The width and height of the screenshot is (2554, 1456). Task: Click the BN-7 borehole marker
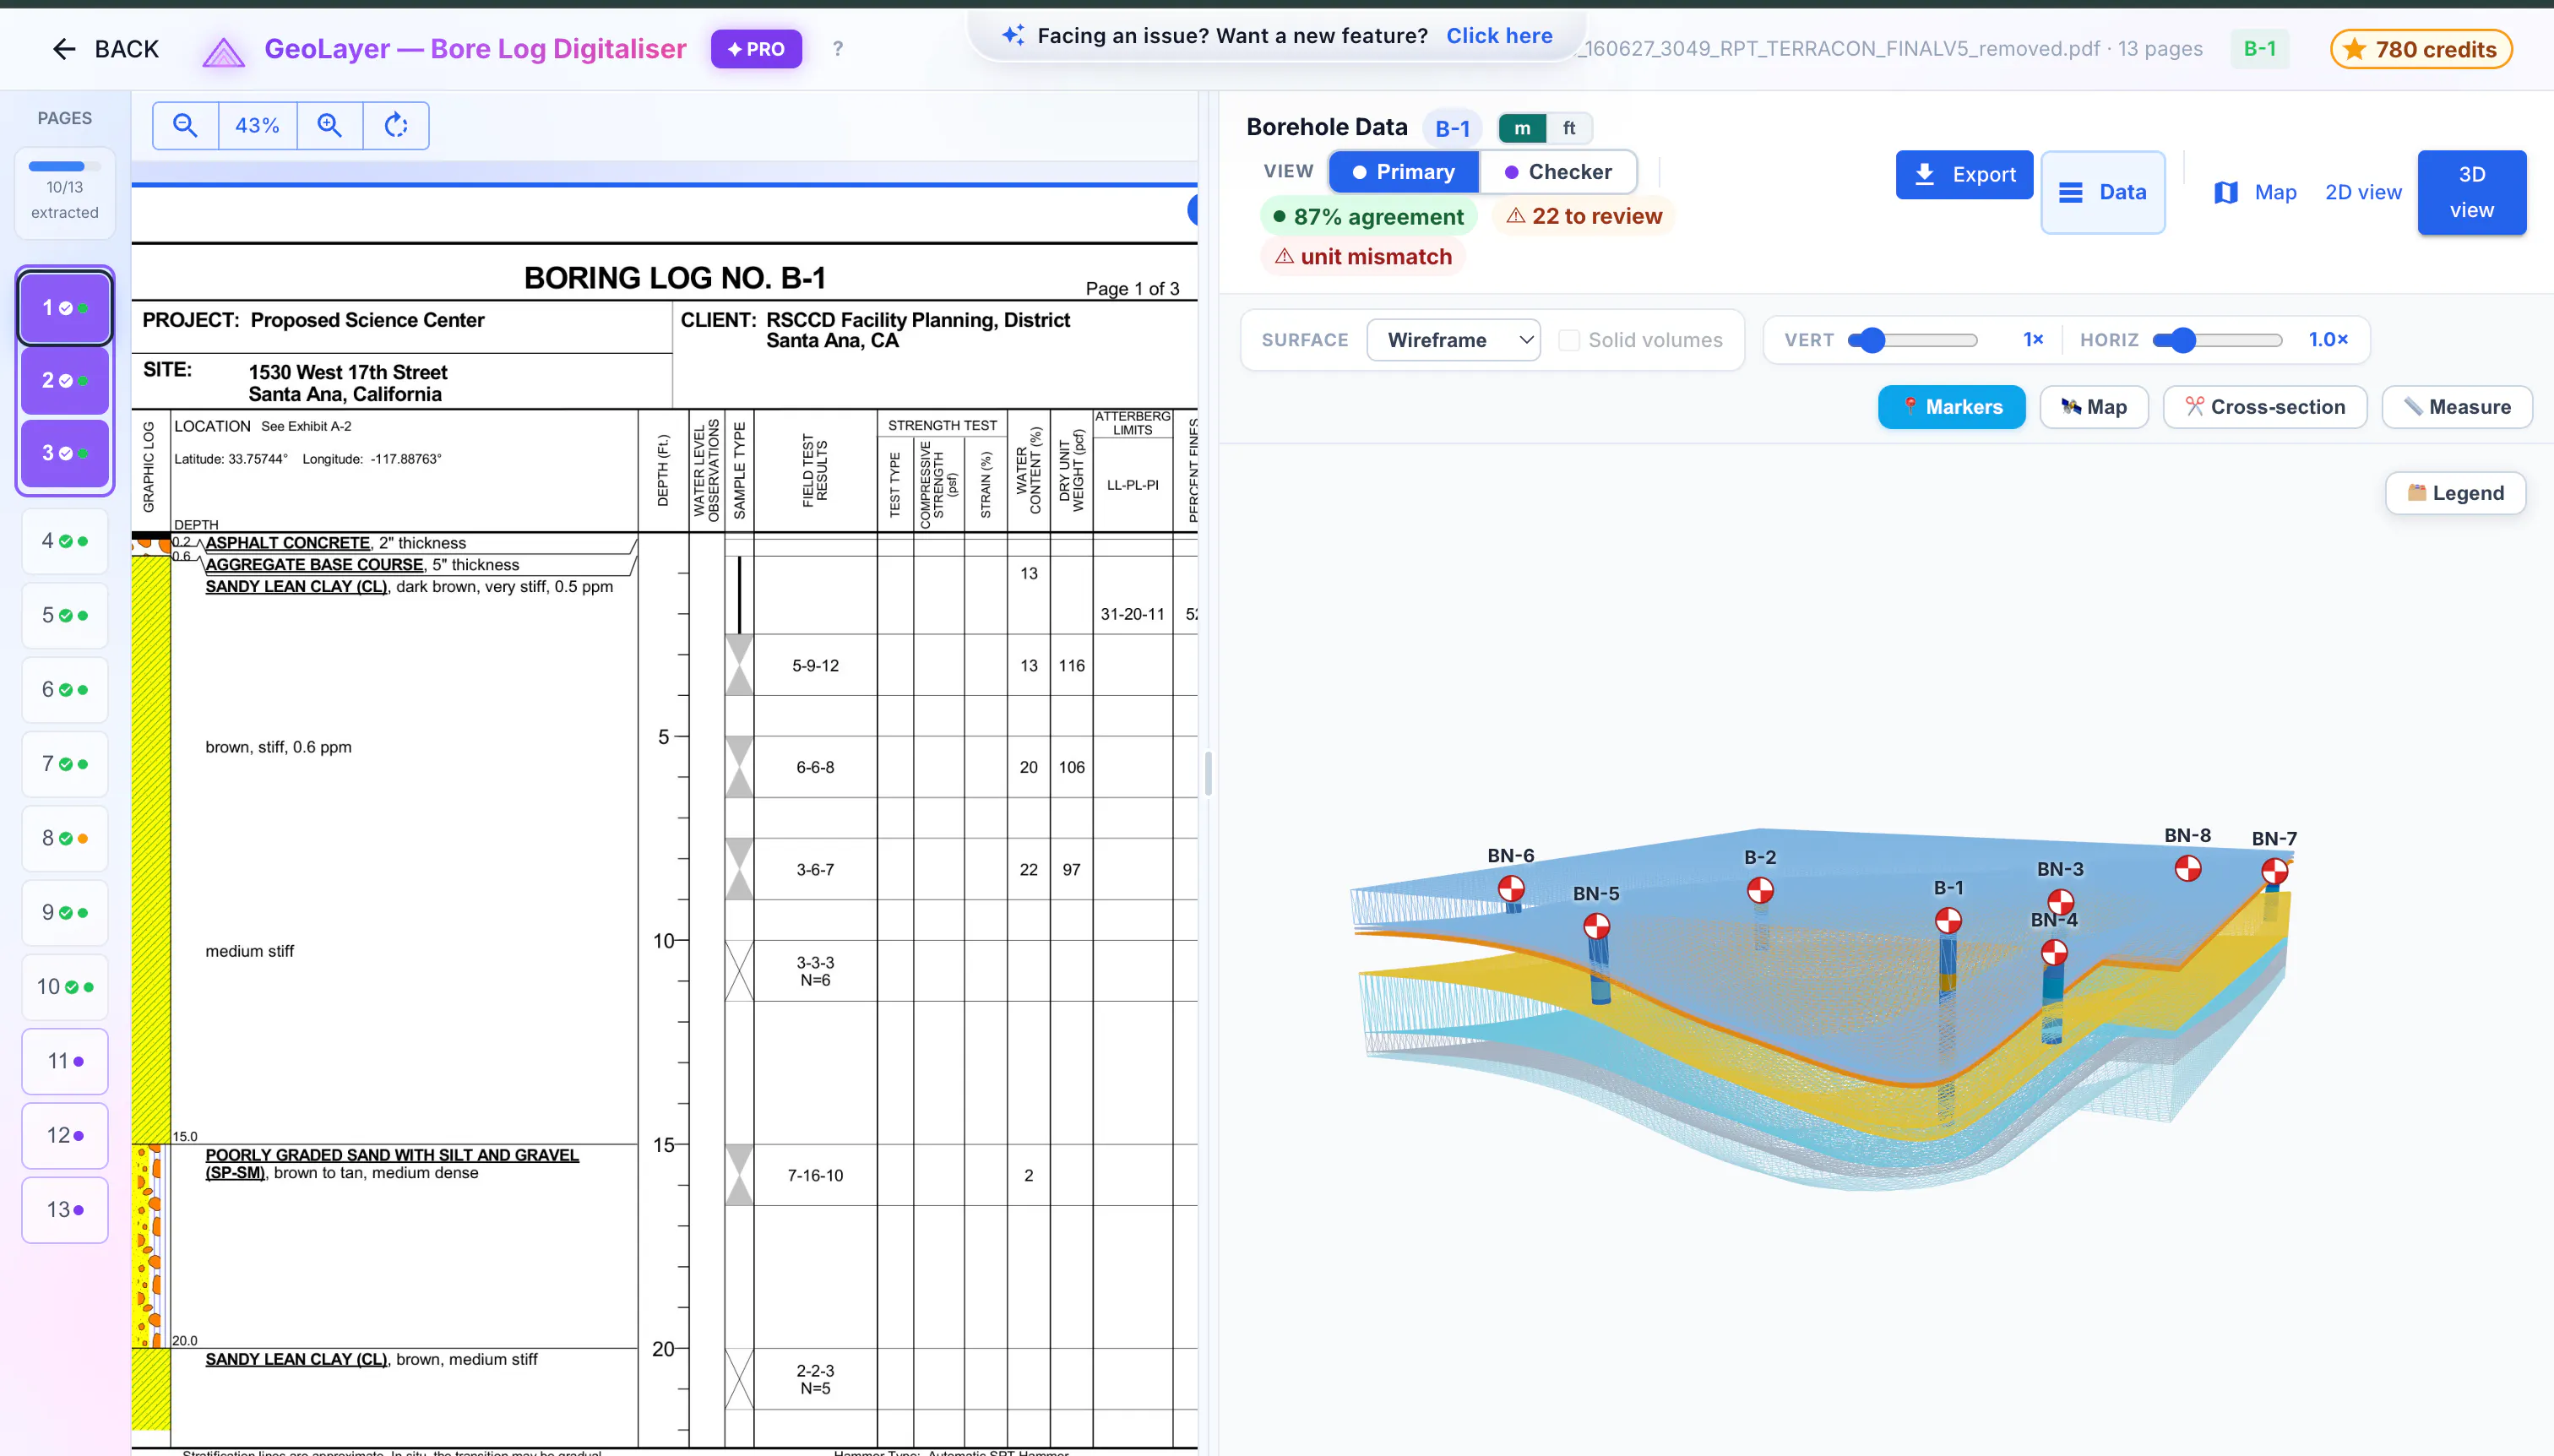[x=2275, y=871]
